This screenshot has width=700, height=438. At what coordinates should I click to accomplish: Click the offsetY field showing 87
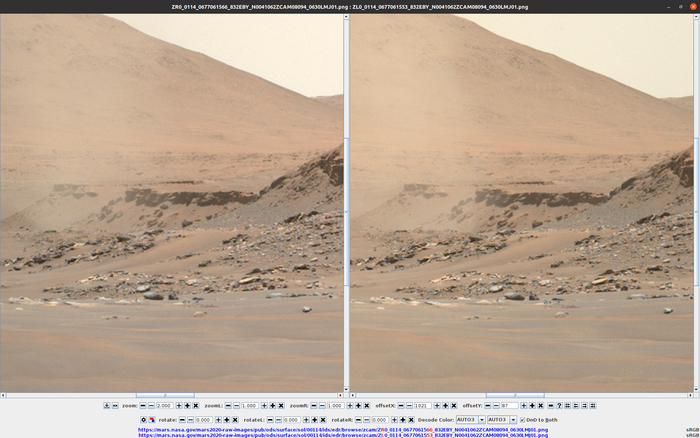pos(509,406)
